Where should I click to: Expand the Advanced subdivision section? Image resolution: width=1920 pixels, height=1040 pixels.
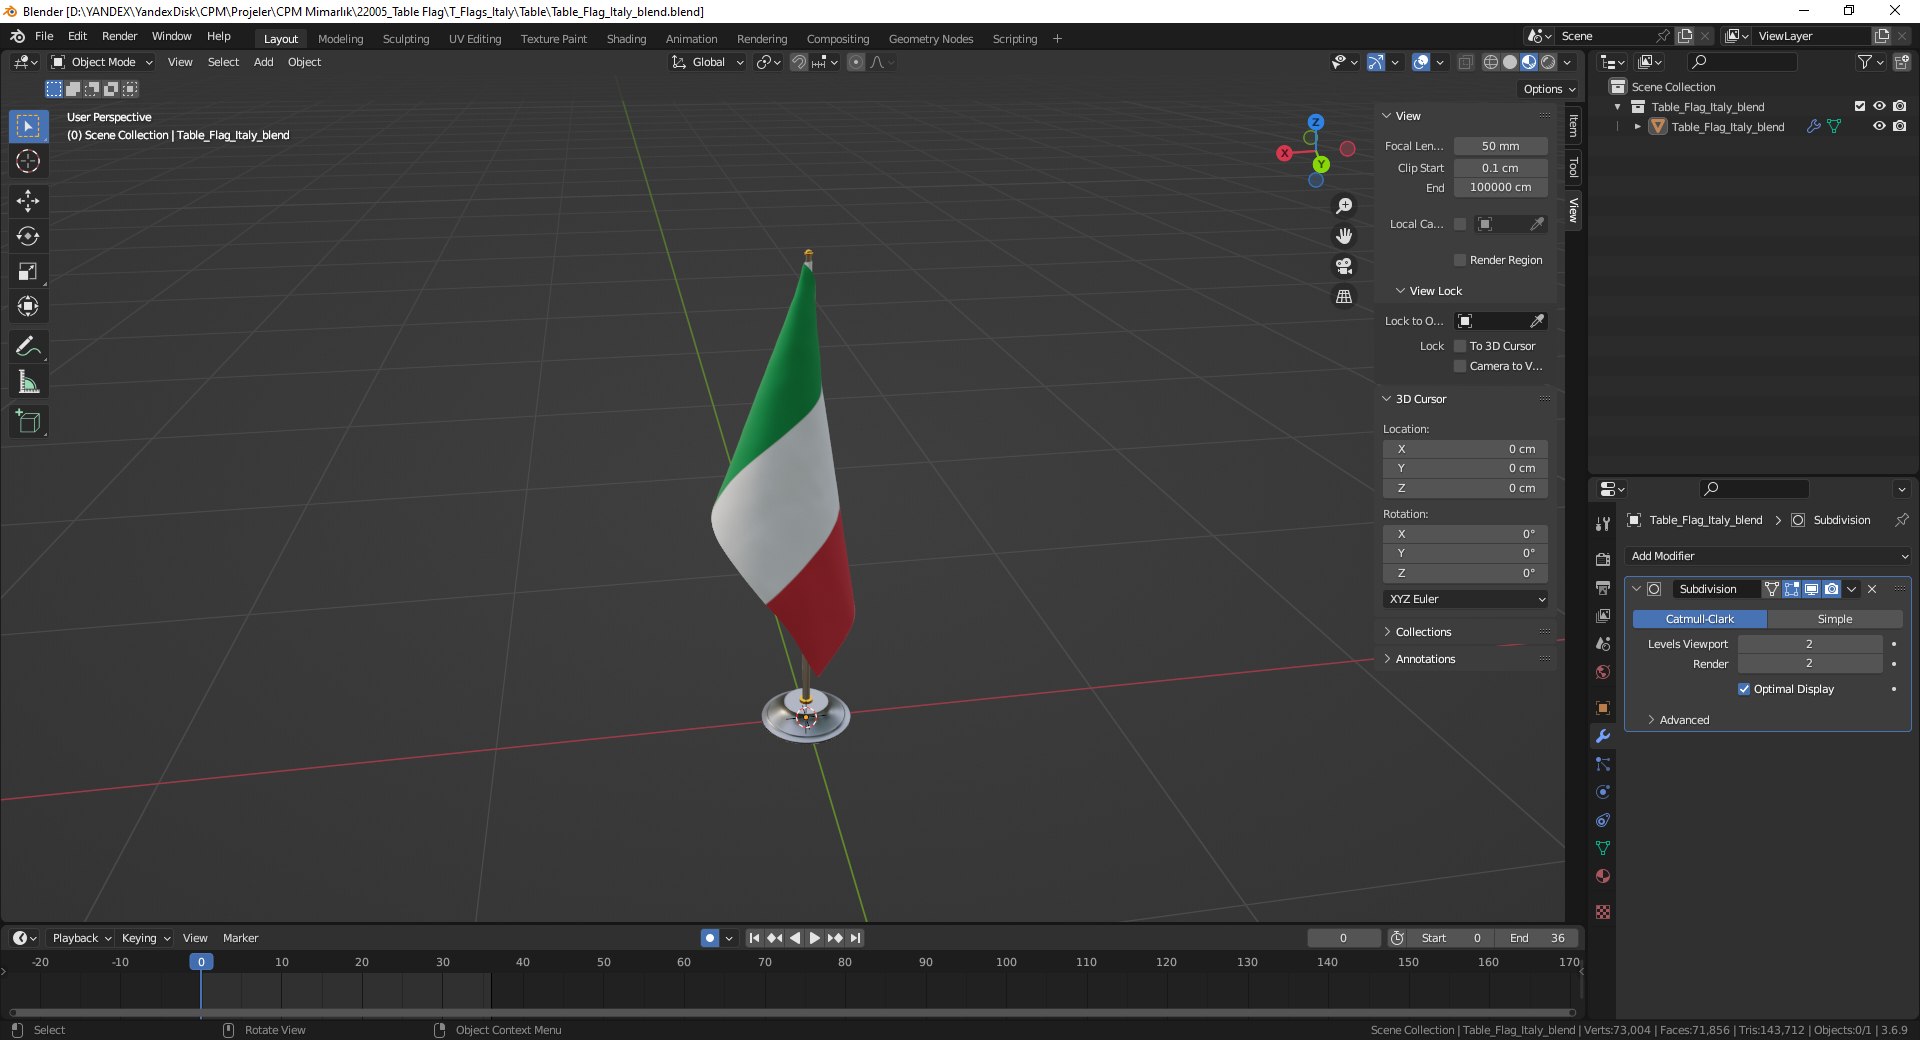tap(1684, 720)
